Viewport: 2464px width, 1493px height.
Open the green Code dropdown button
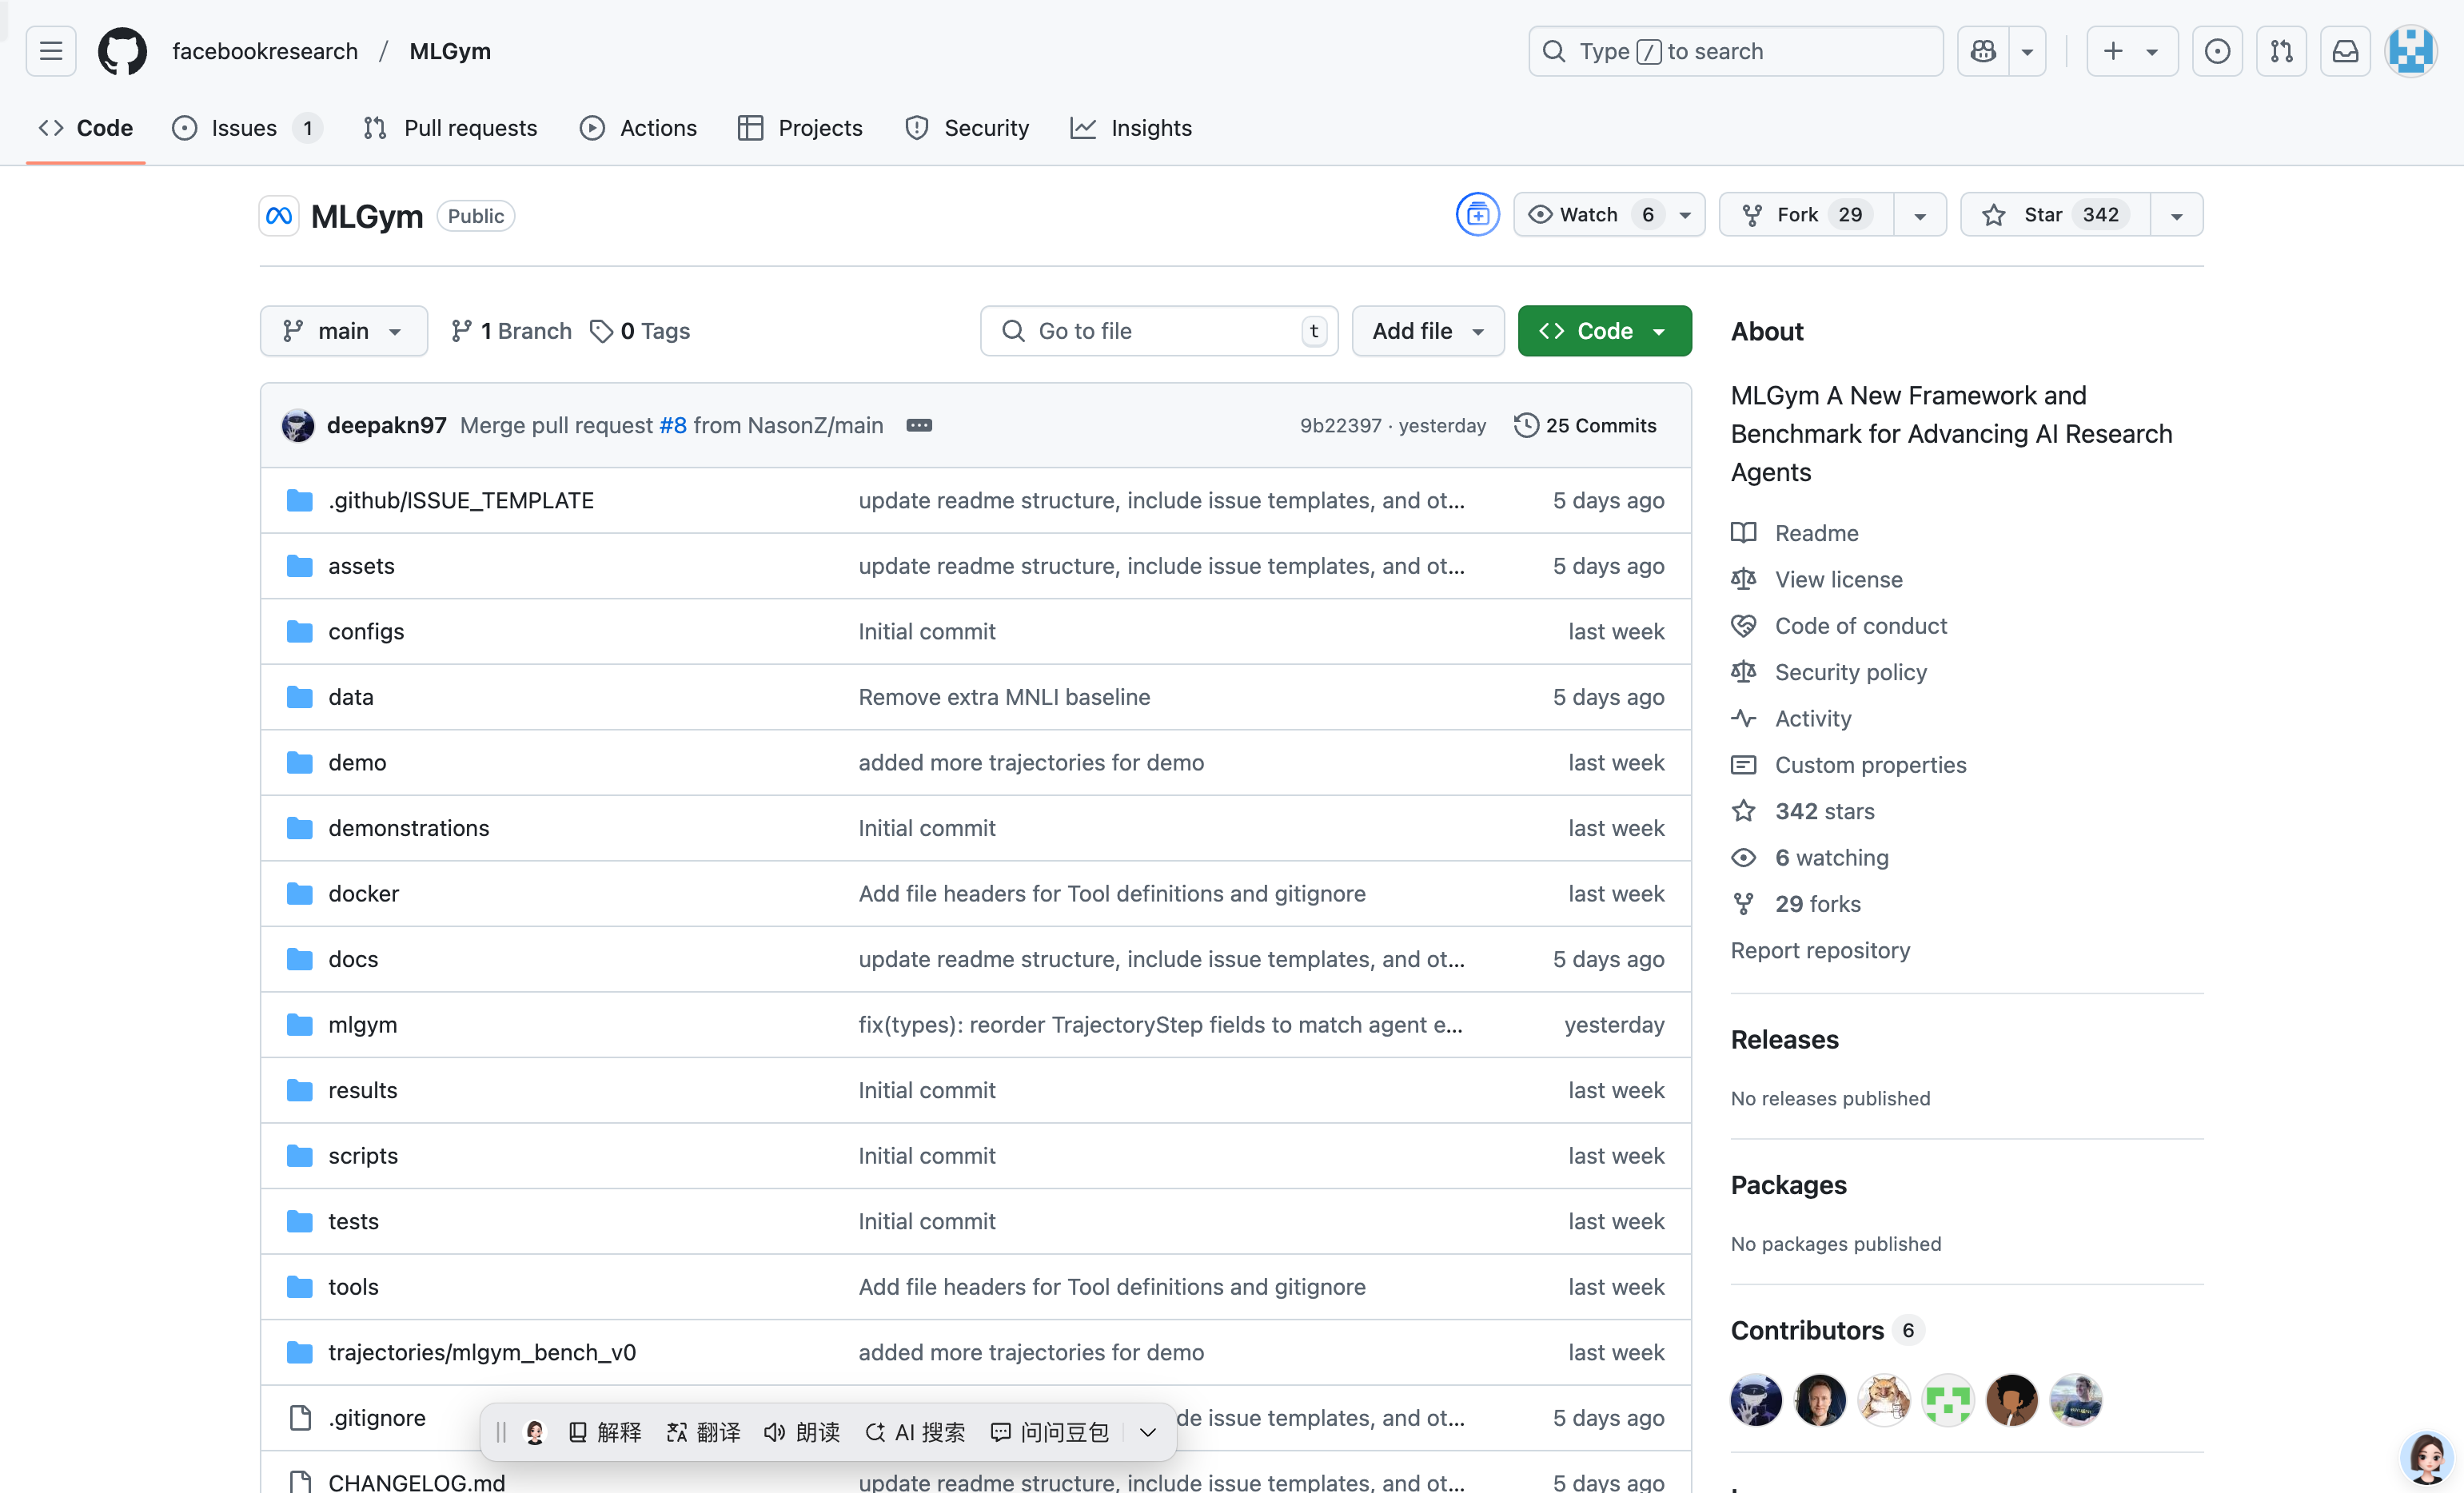pyautogui.click(x=1604, y=331)
